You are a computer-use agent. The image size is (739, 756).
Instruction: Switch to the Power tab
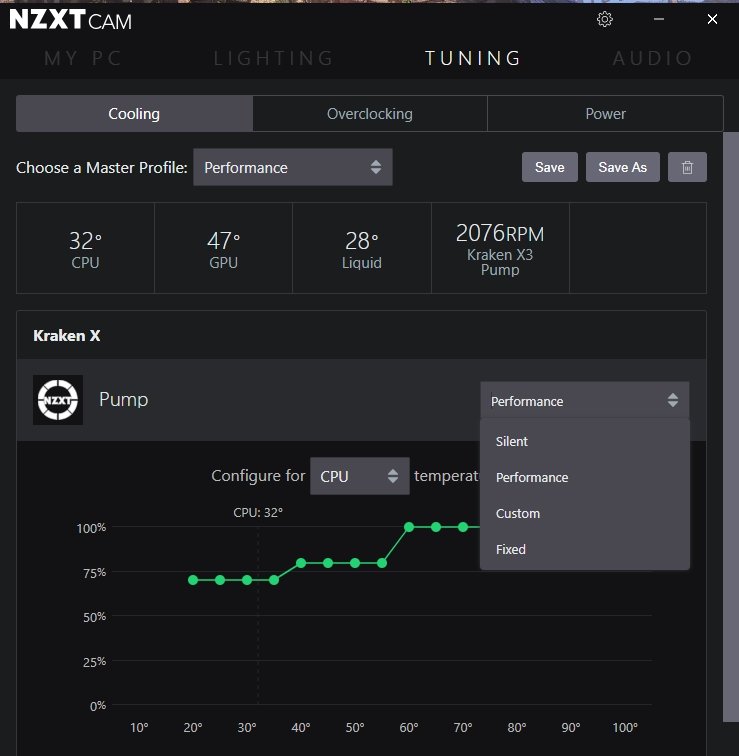tap(605, 114)
